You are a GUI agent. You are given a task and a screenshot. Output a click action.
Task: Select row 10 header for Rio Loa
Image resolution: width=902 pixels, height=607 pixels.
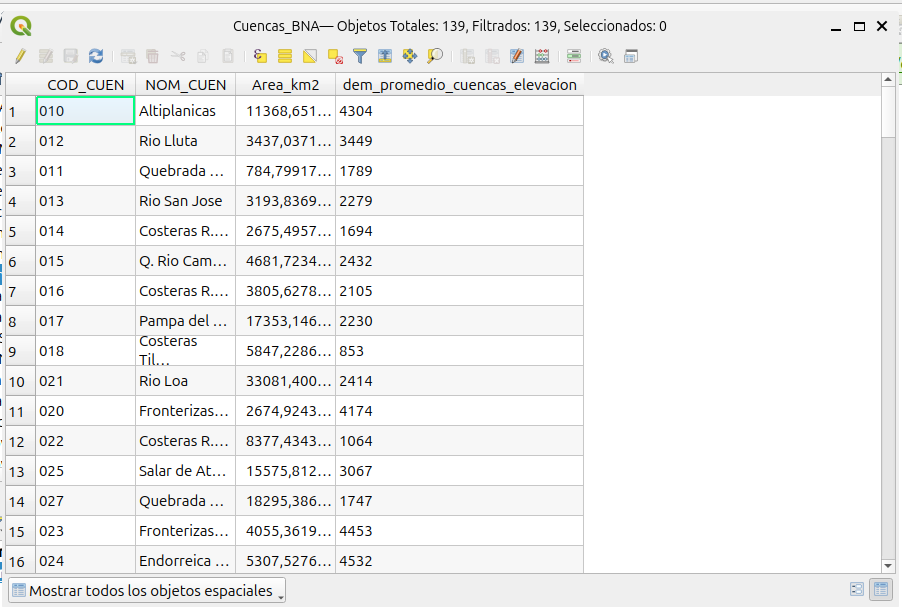click(18, 381)
